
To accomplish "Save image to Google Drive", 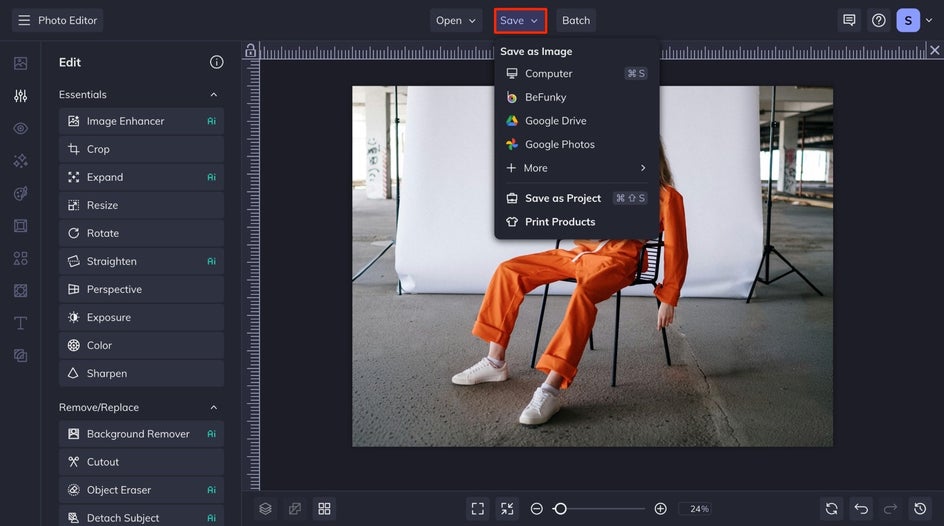I will [576, 120].
